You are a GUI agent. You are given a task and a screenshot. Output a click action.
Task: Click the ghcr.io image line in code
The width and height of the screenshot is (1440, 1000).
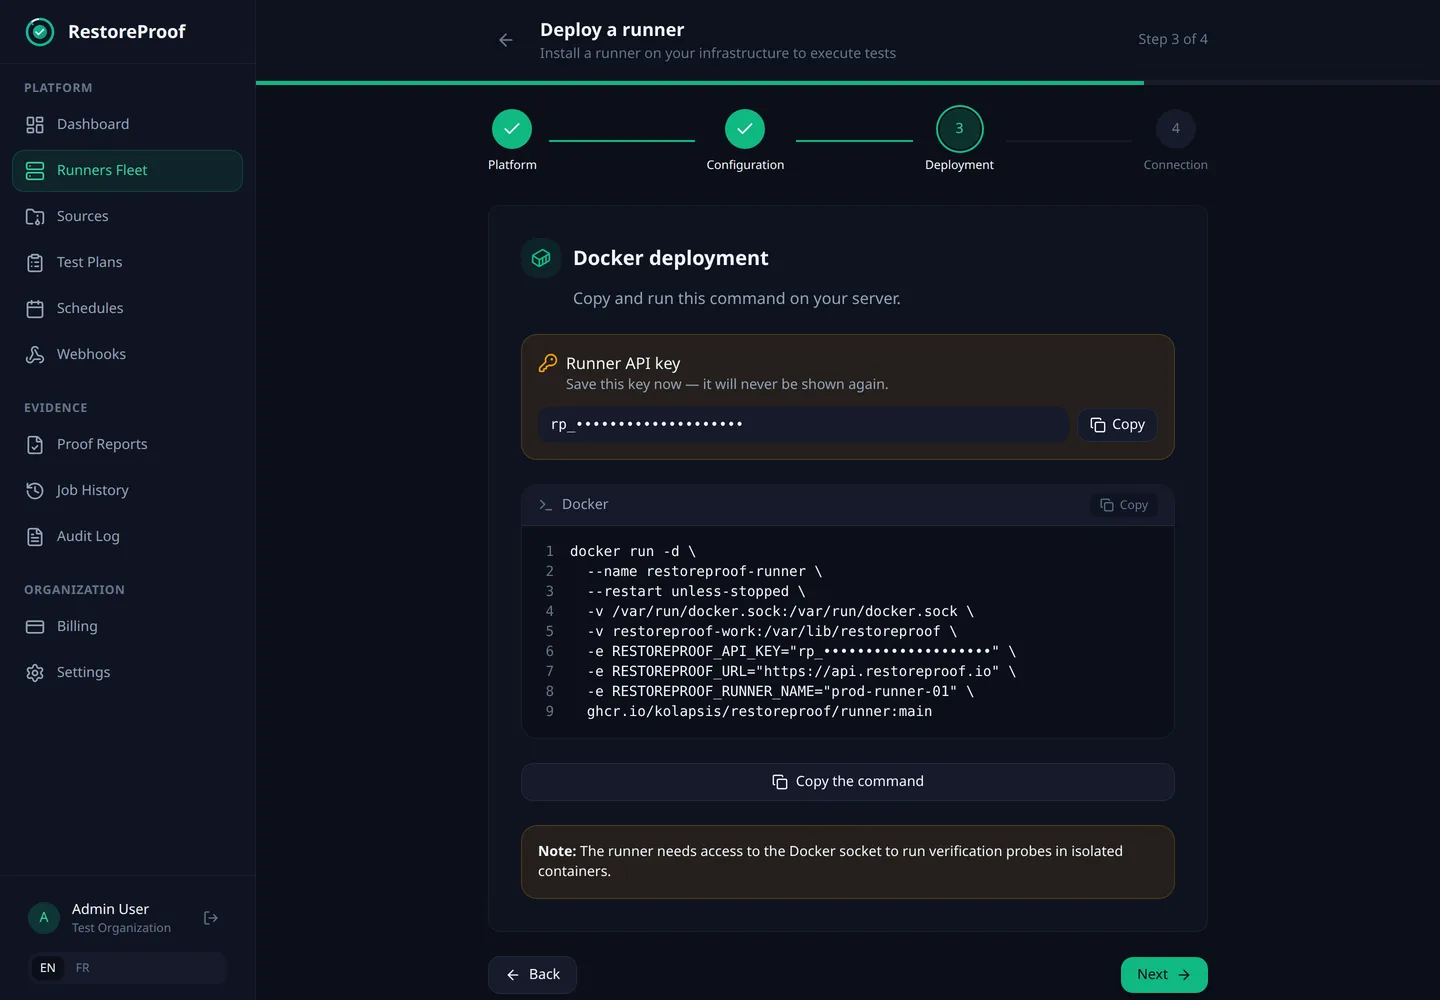759,712
